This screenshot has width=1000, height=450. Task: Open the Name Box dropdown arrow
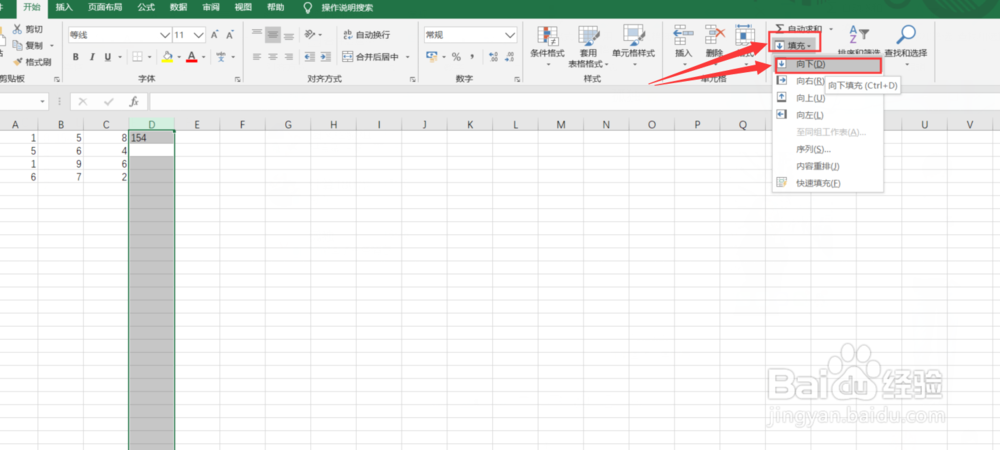point(43,101)
